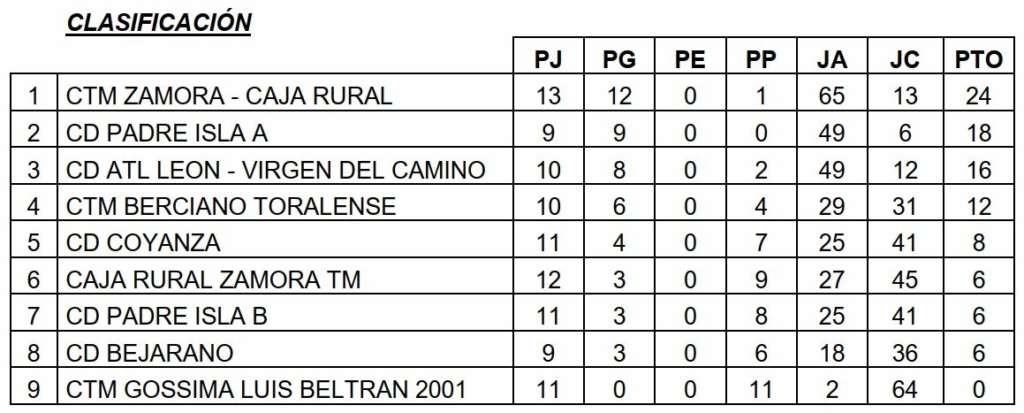
Task: Click the 24 points cell for CTM Zamora
Action: pos(979,96)
